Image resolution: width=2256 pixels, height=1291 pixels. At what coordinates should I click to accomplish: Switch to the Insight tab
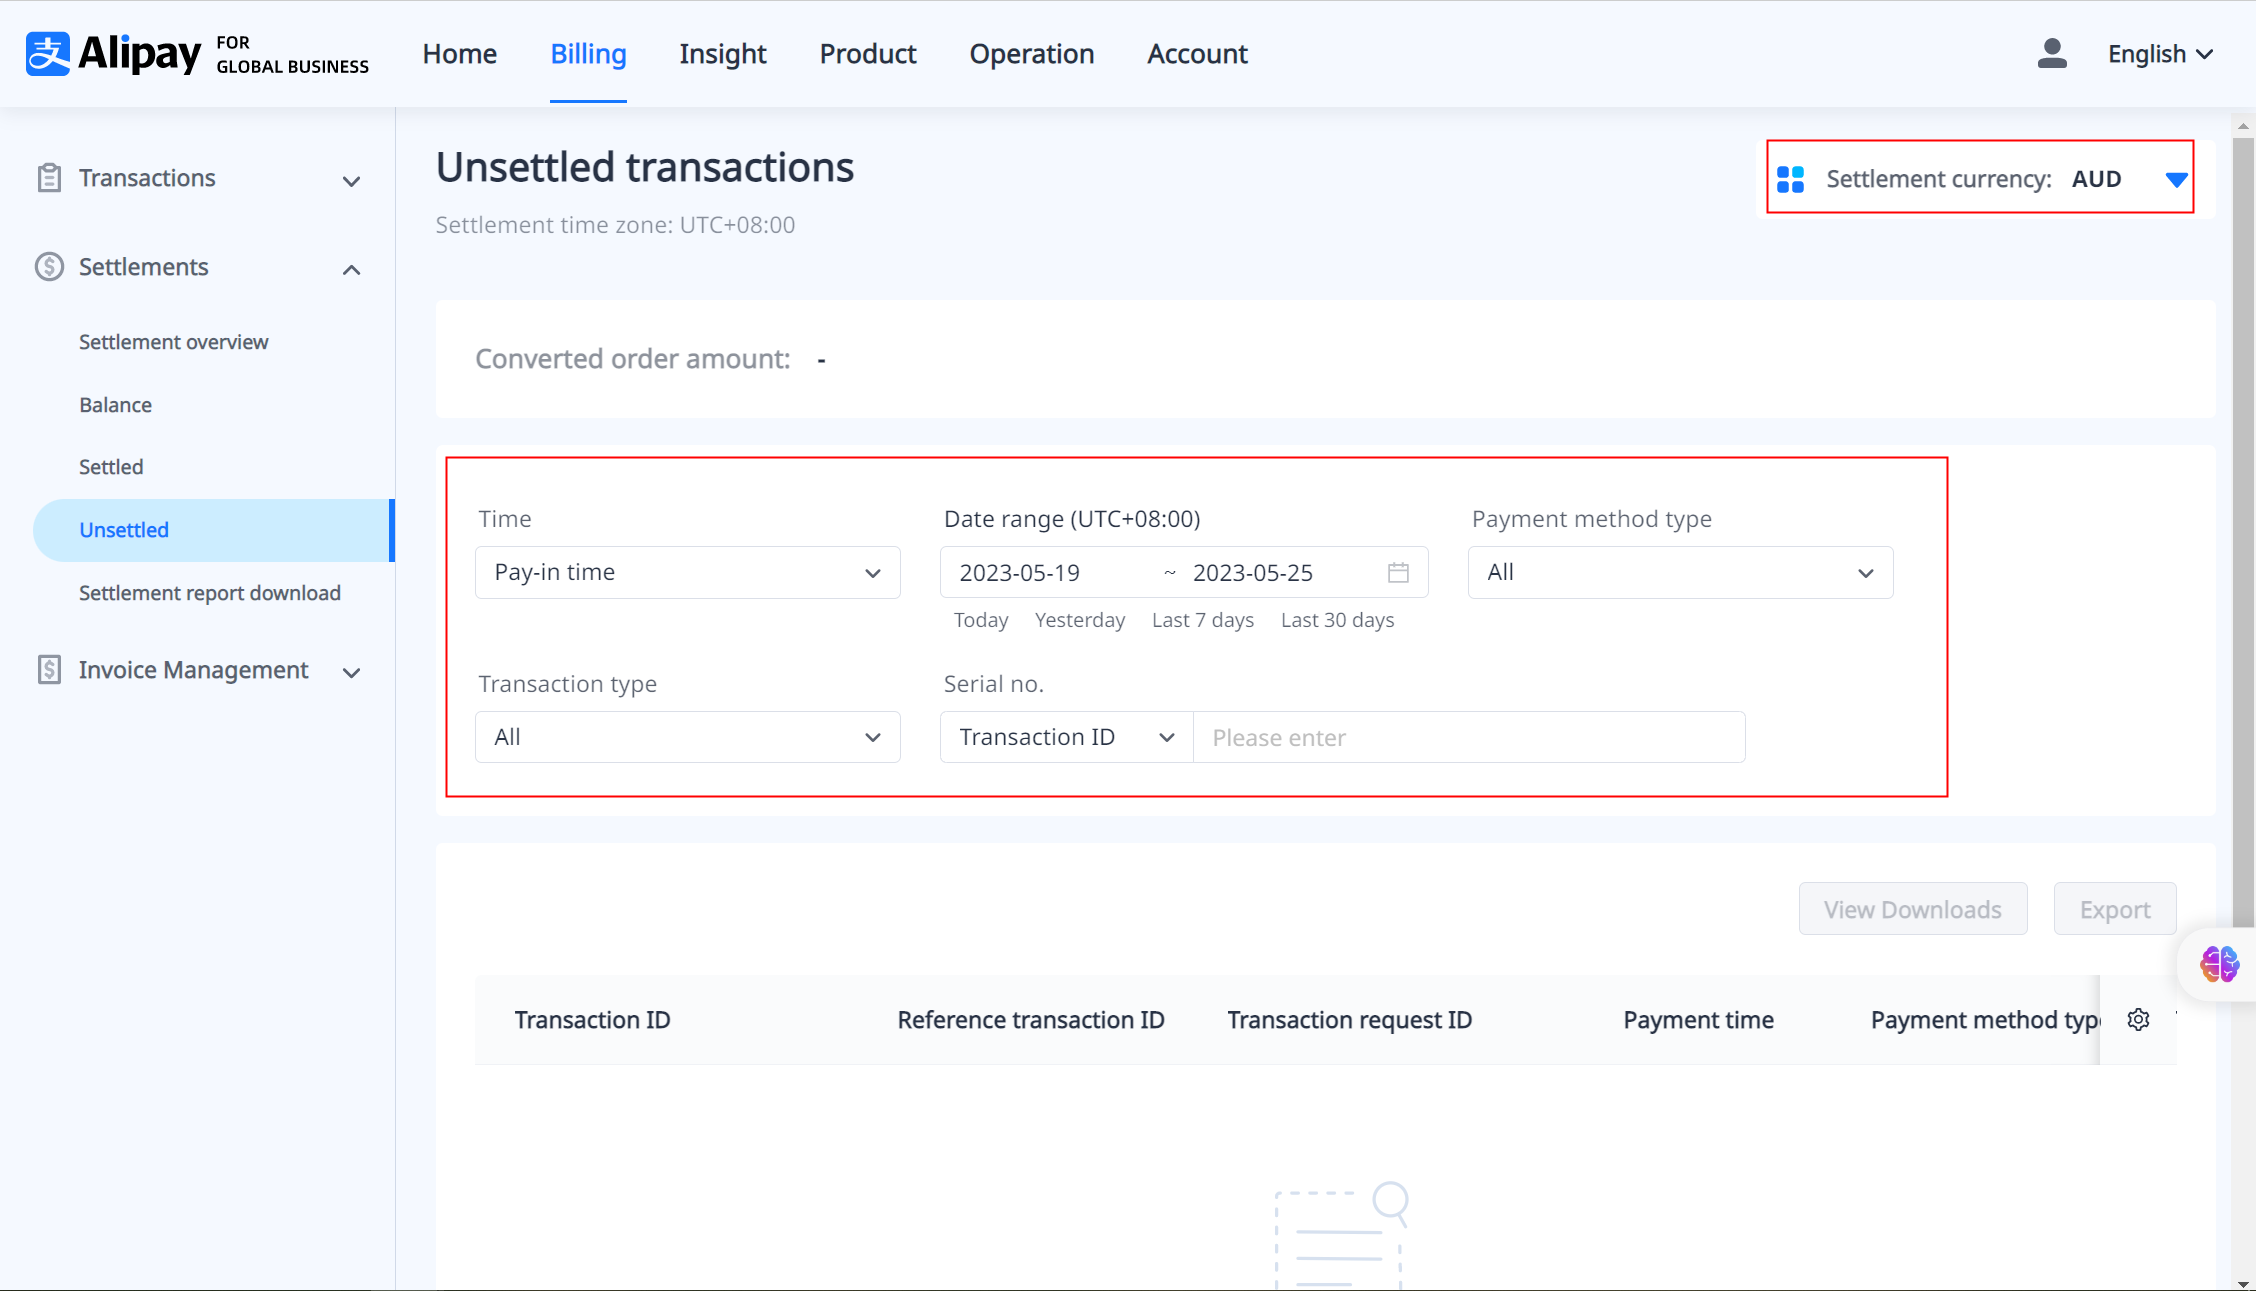coord(722,54)
